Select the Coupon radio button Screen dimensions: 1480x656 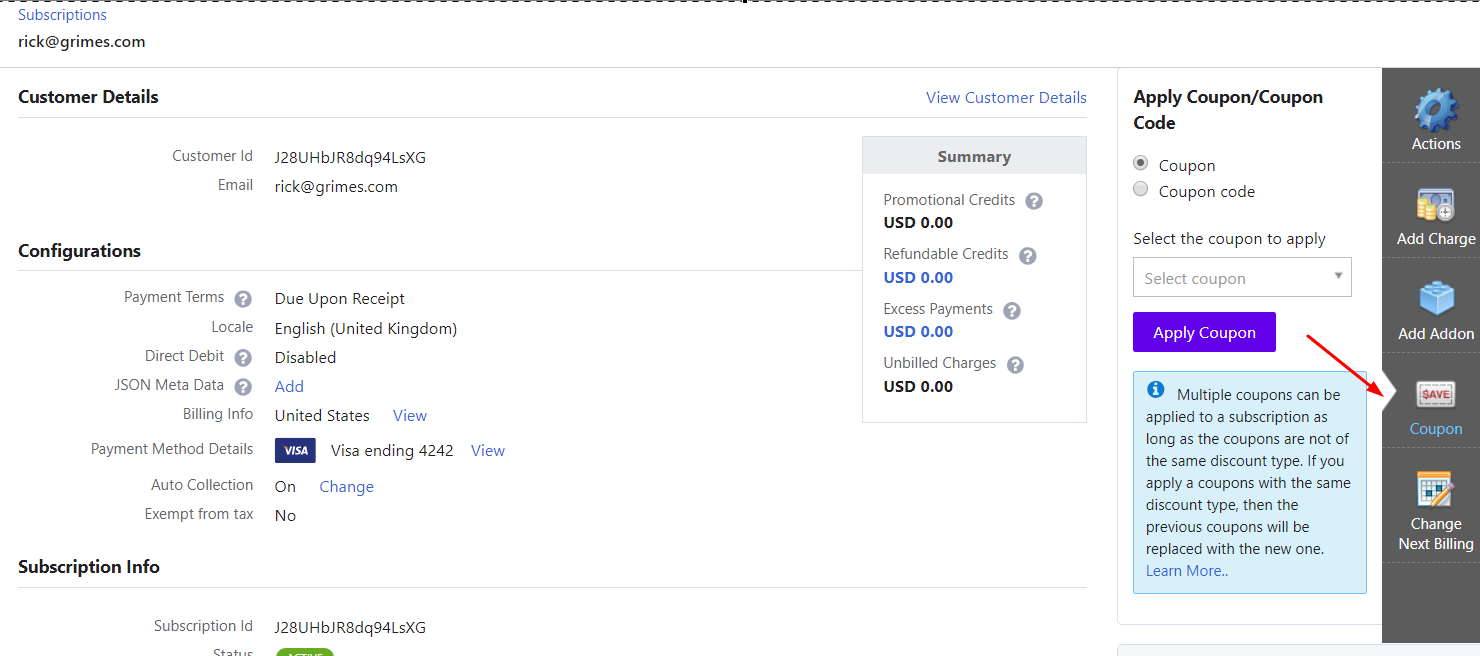(1140, 163)
